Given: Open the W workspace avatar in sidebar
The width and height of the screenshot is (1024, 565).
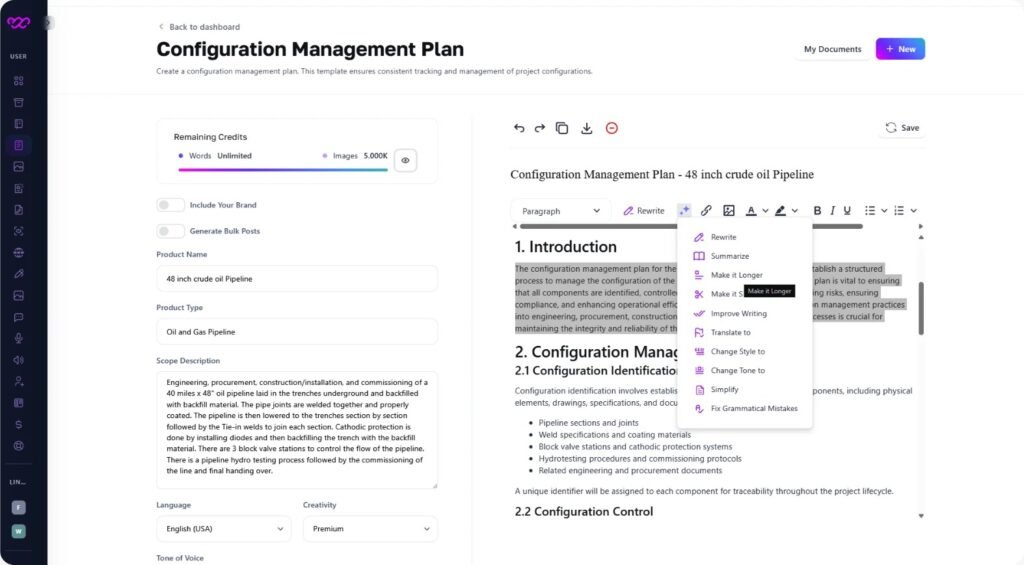Looking at the screenshot, I should [x=18, y=531].
